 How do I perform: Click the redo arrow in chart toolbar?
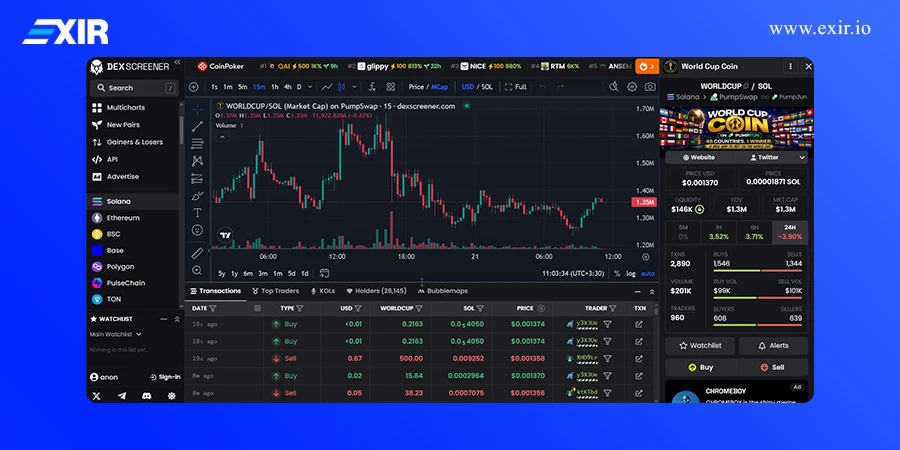click(560, 87)
